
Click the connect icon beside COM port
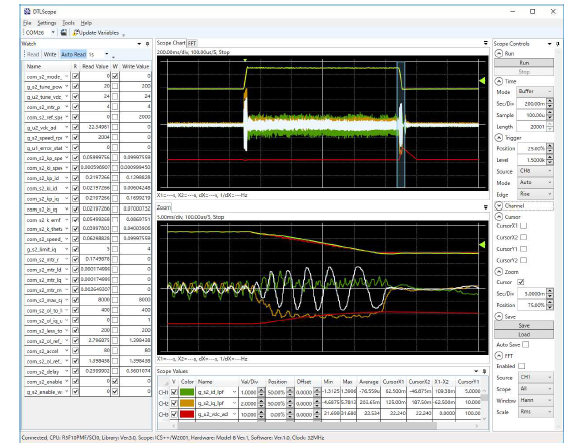[x=64, y=33]
